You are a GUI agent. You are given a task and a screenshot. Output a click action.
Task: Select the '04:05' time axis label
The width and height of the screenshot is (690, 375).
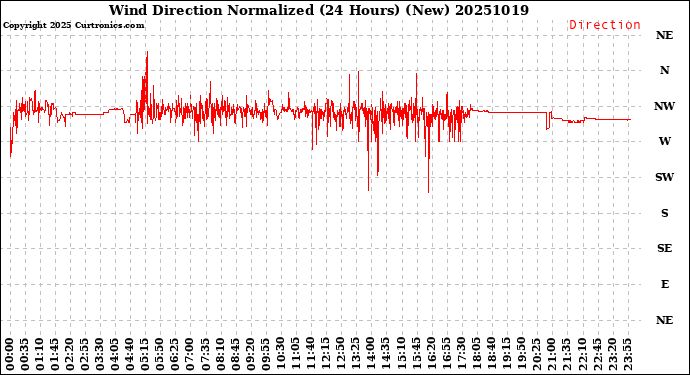(115, 355)
